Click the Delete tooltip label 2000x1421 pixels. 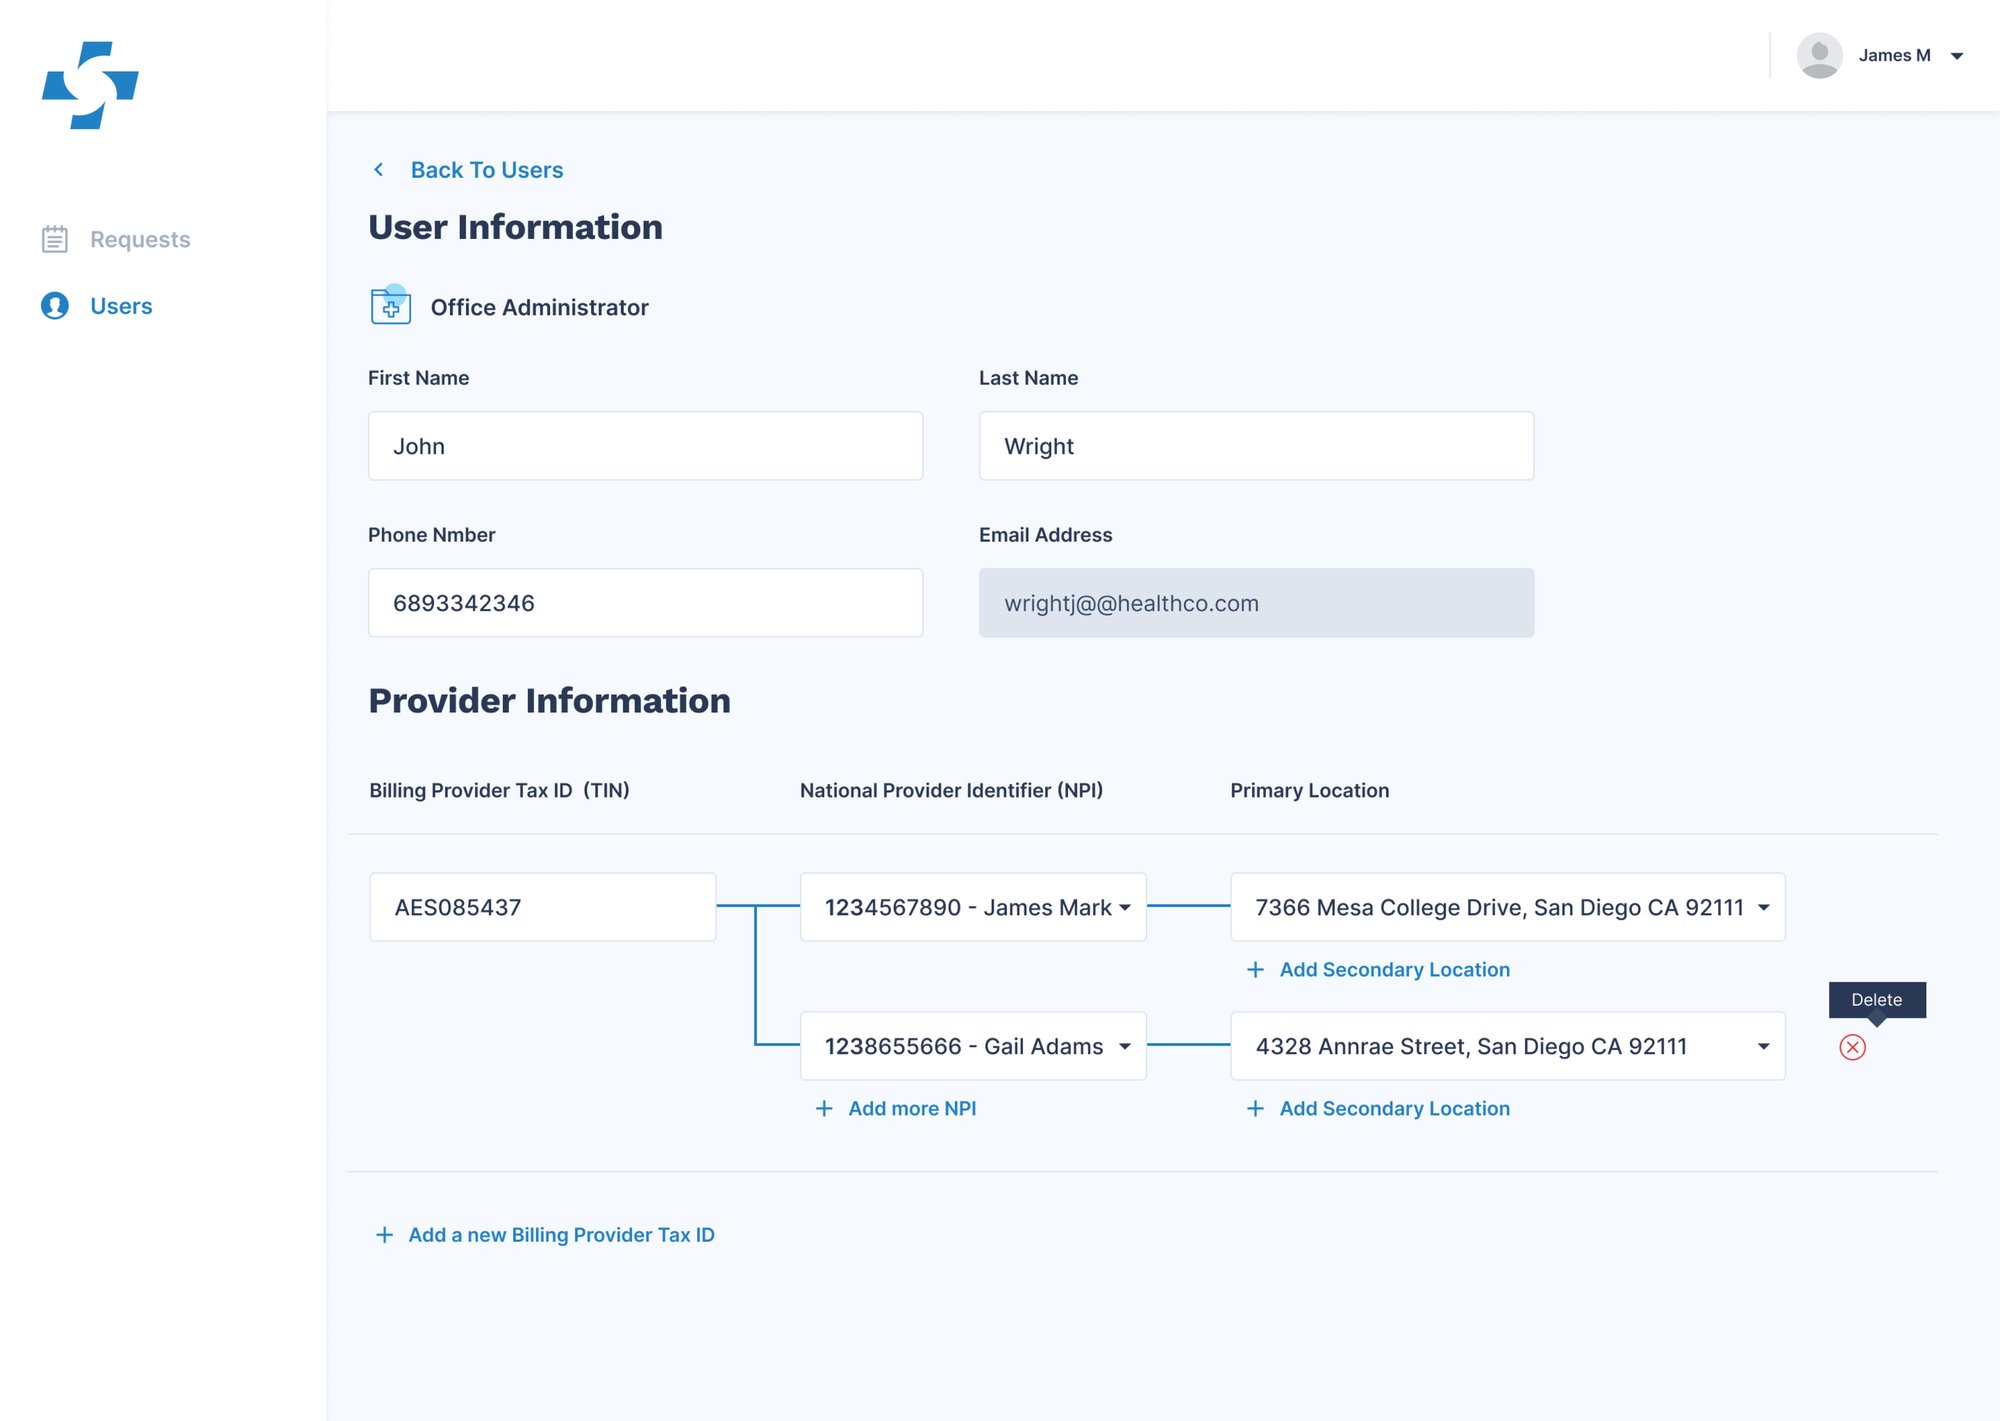(1876, 1000)
